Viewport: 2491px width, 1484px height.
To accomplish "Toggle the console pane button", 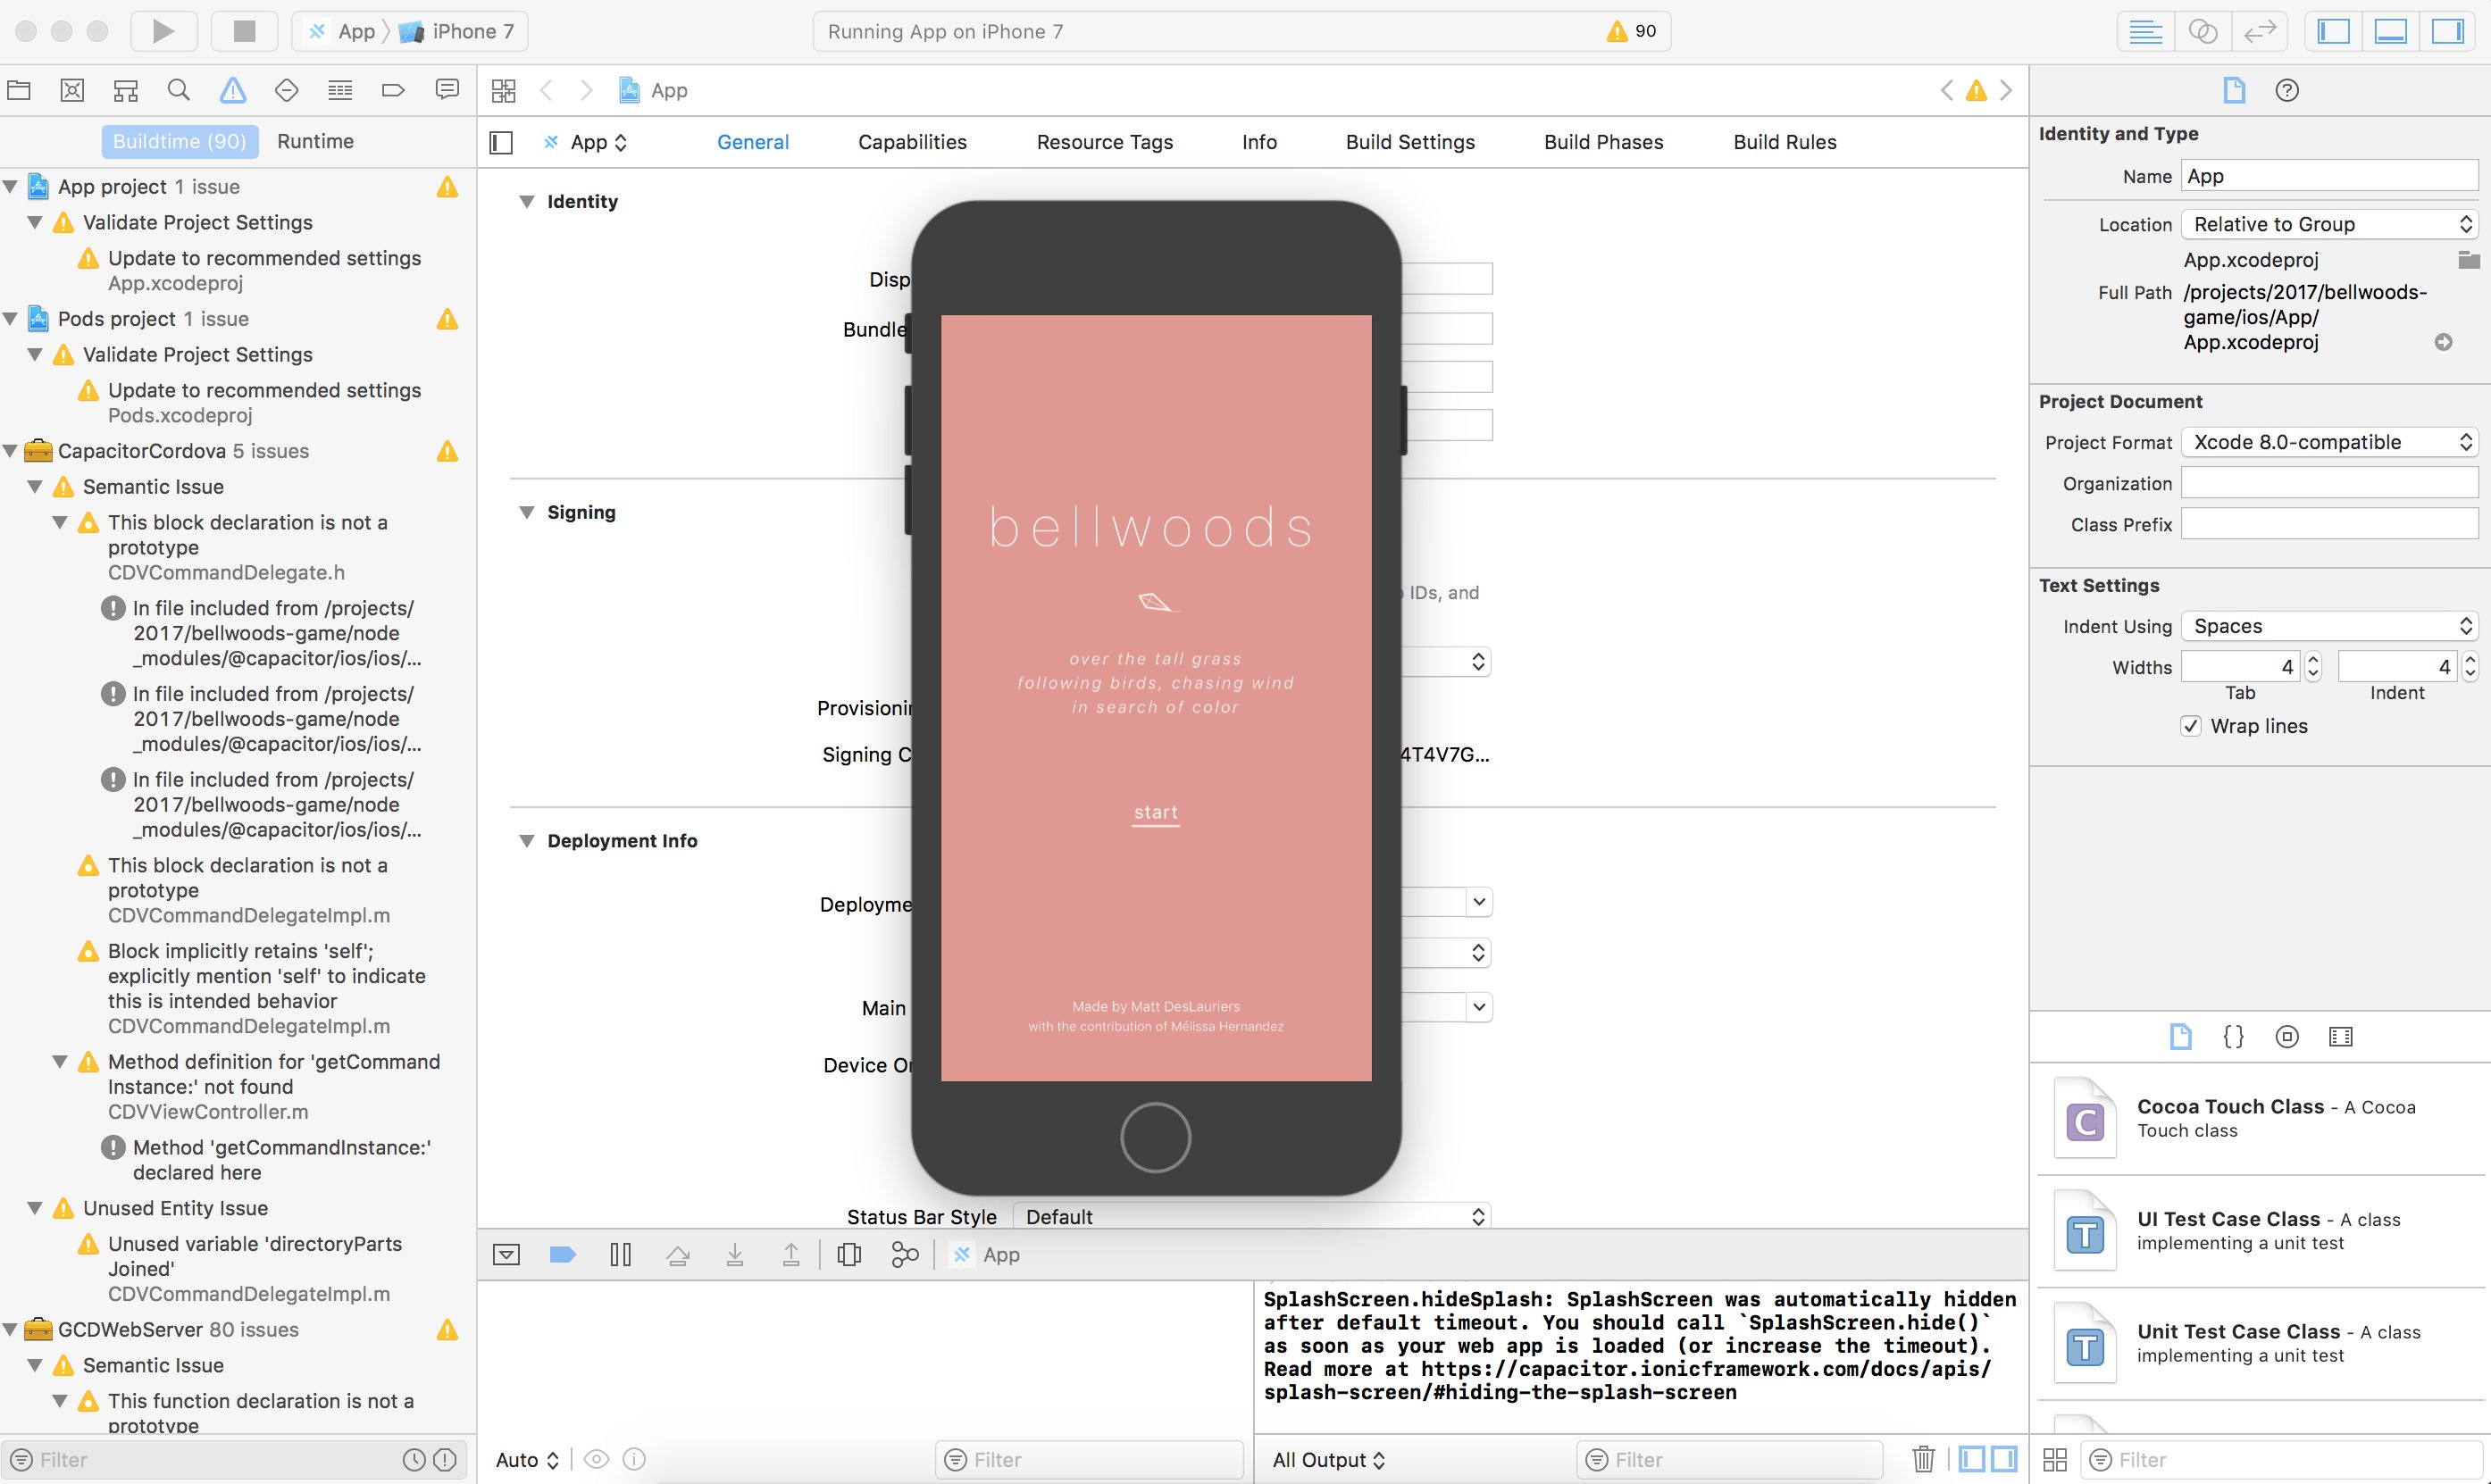I will (x=2004, y=1459).
